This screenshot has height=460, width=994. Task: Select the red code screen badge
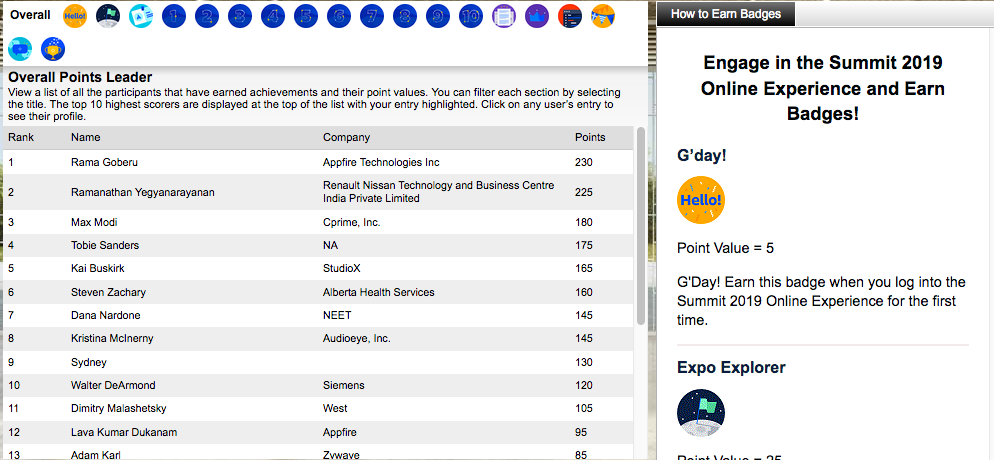click(x=570, y=16)
